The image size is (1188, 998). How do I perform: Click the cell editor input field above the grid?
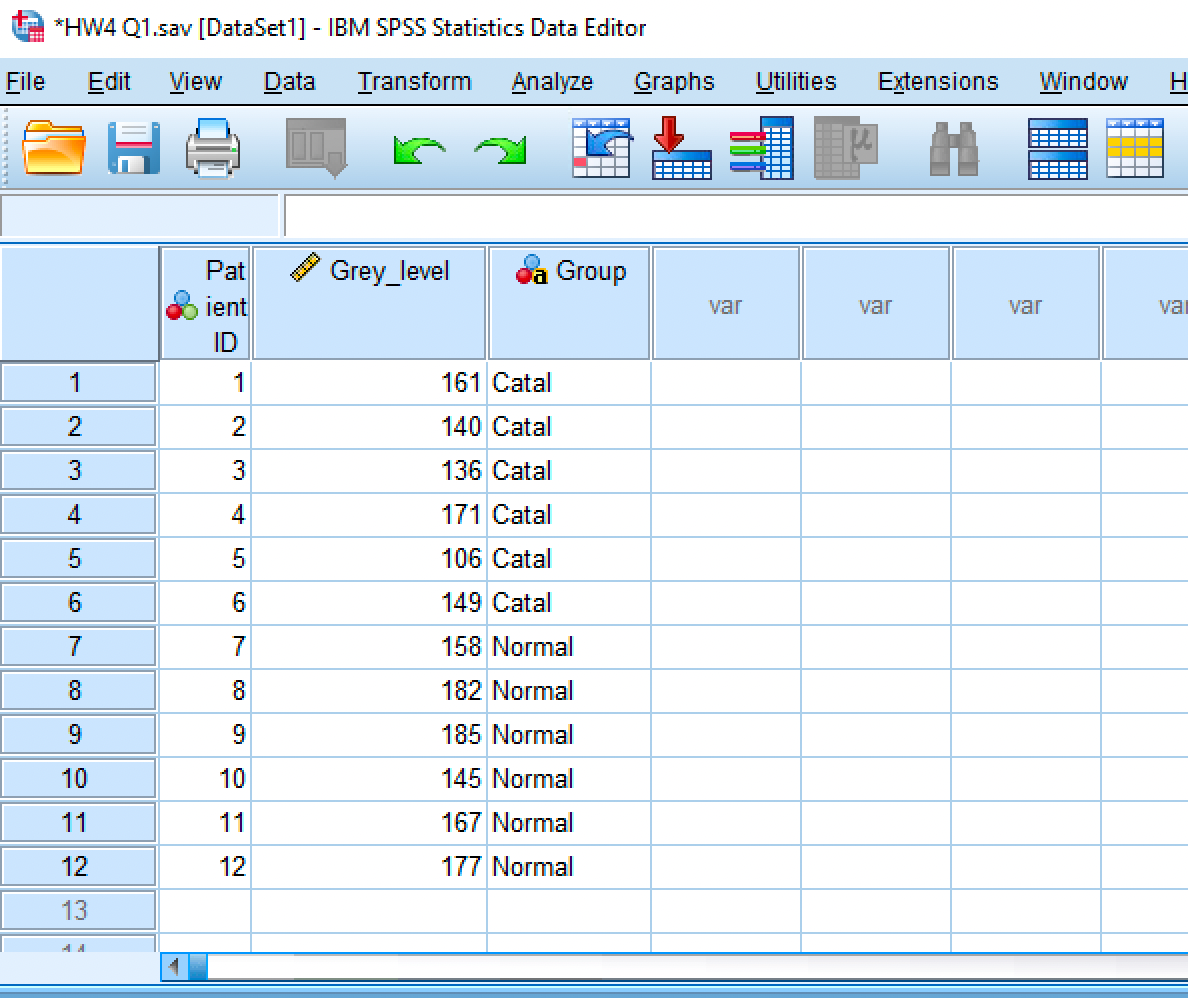tap(735, 215)
